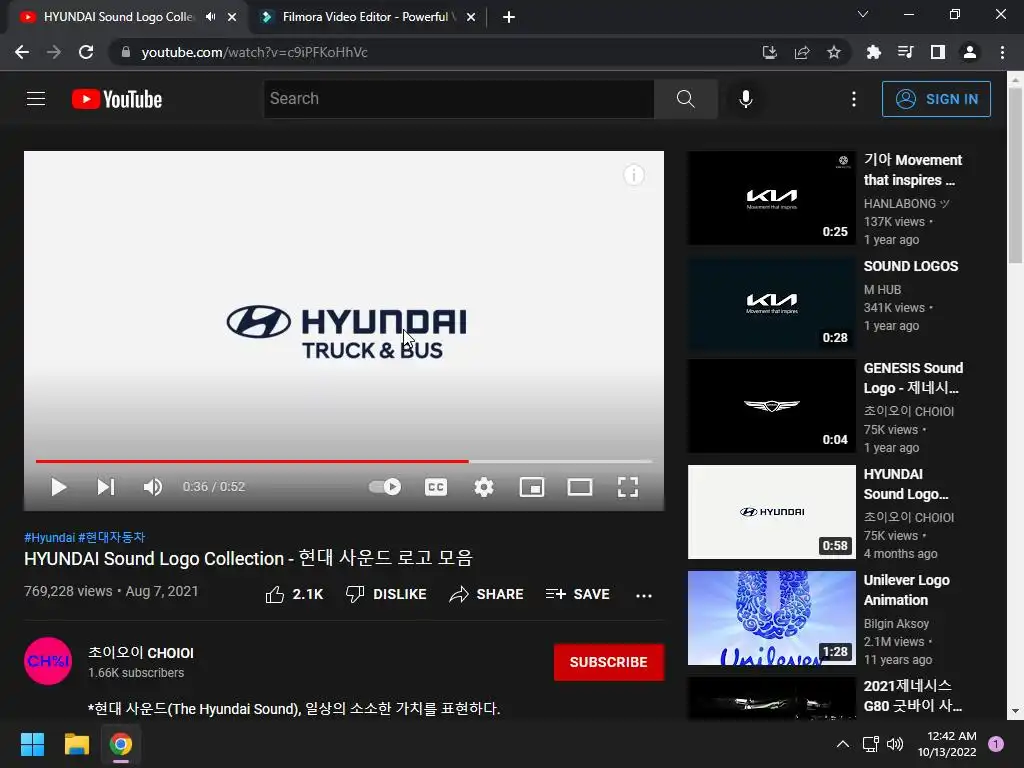Open the Chrome extensions puzzle icon

pos(873,52)
